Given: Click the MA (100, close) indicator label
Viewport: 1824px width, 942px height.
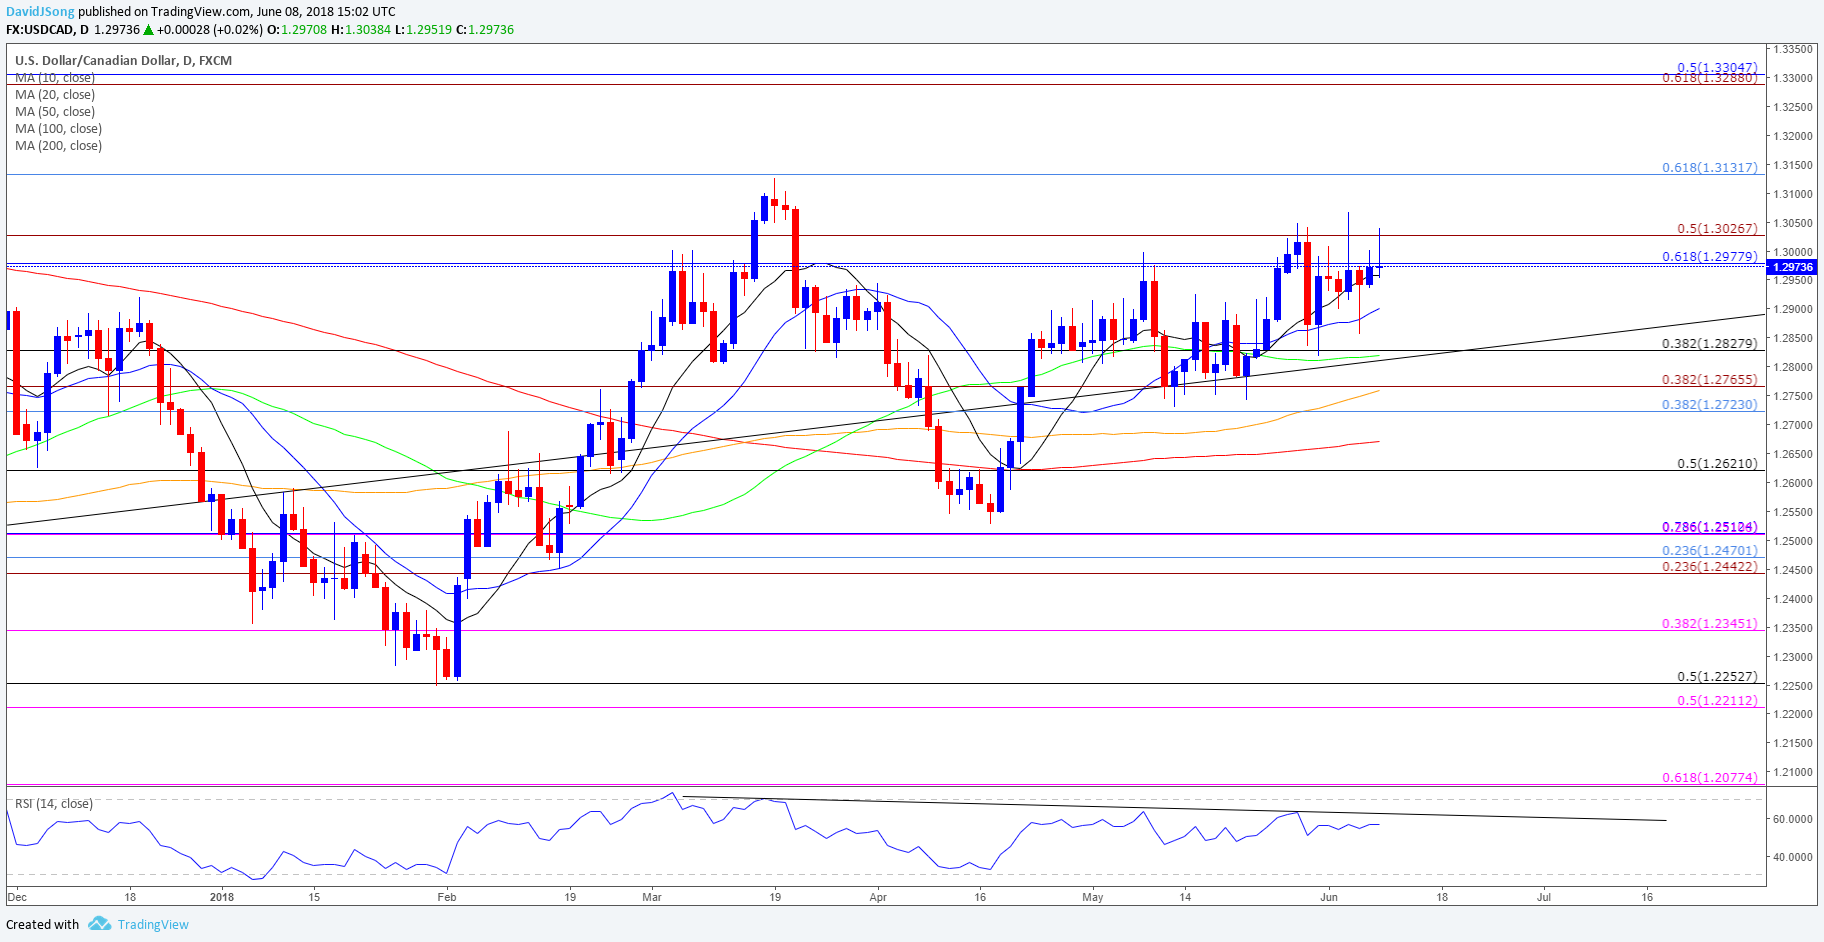Looking at the screenshot, I should [58, 129].
